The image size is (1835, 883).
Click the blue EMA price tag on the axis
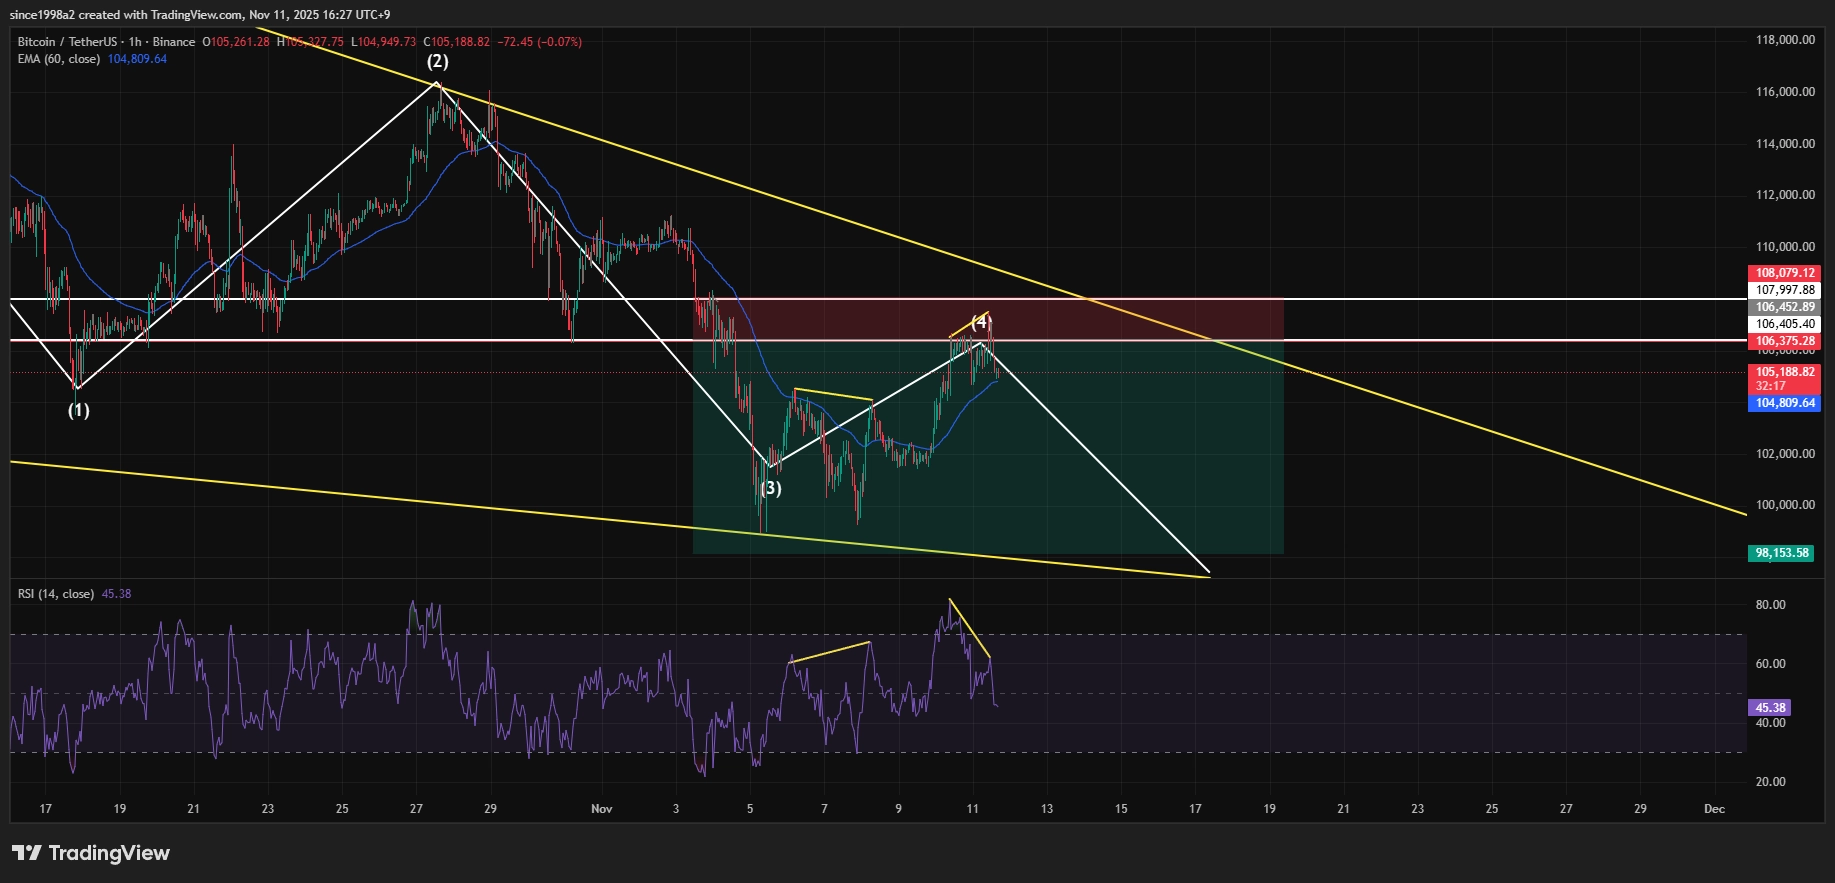(x=1785, y=403)
